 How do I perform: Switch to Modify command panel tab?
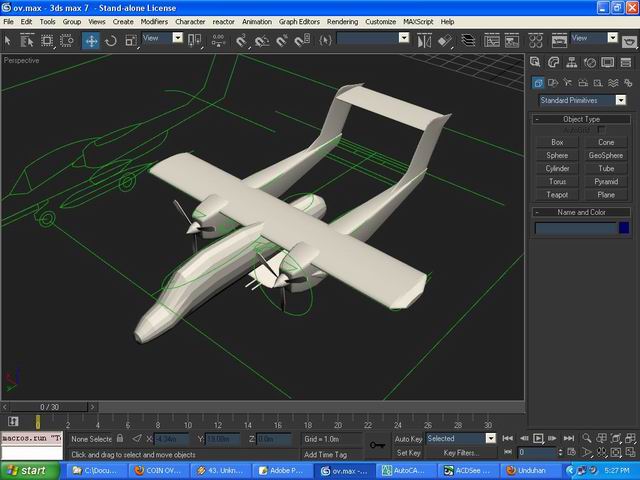[x=553, y=62]
